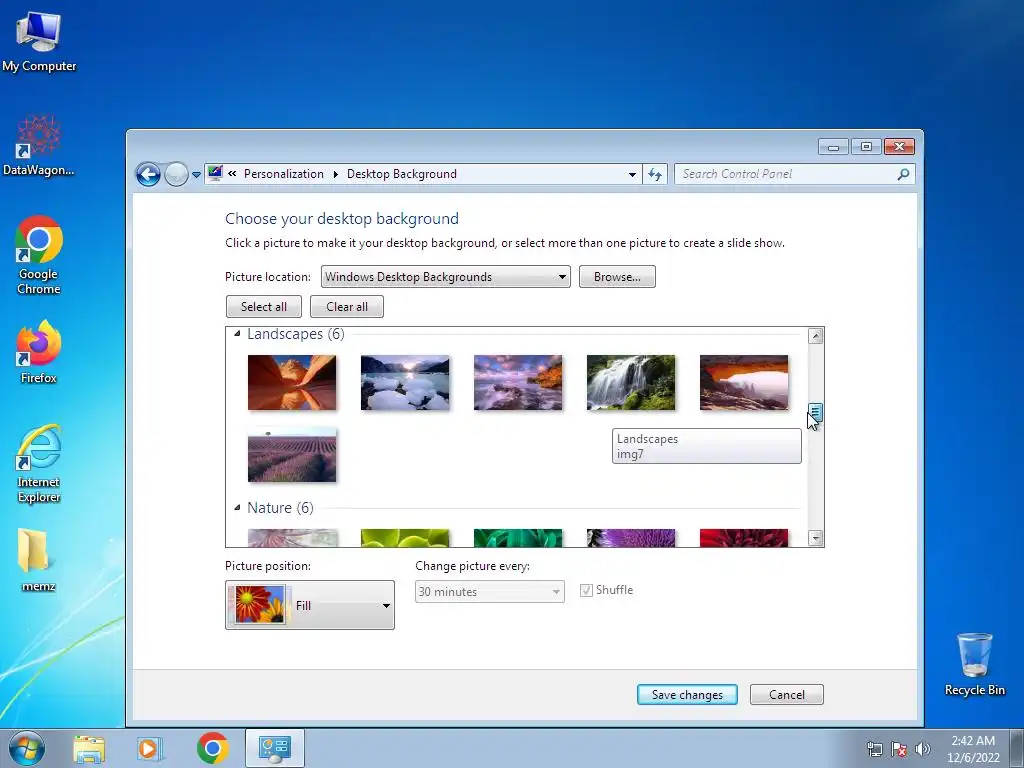Screen dimensions: 1024x768
Task: Go to Personalization breadcrumb
Action: [283, 174]
